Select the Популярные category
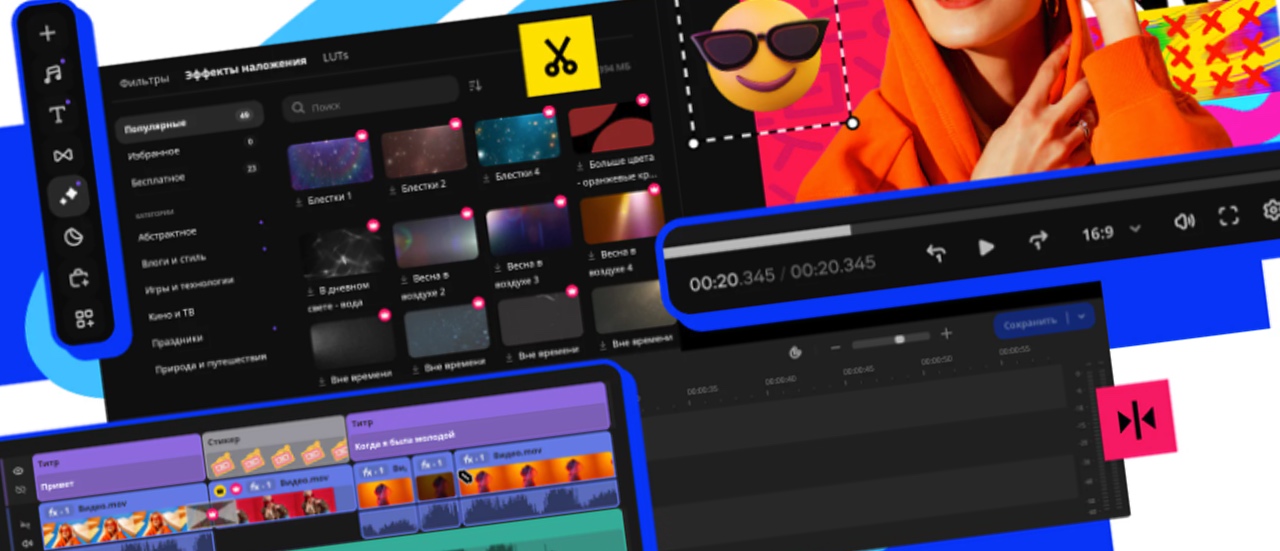Image resolution: width=1280 pixels, height=551 pixels. click(188, 122)
